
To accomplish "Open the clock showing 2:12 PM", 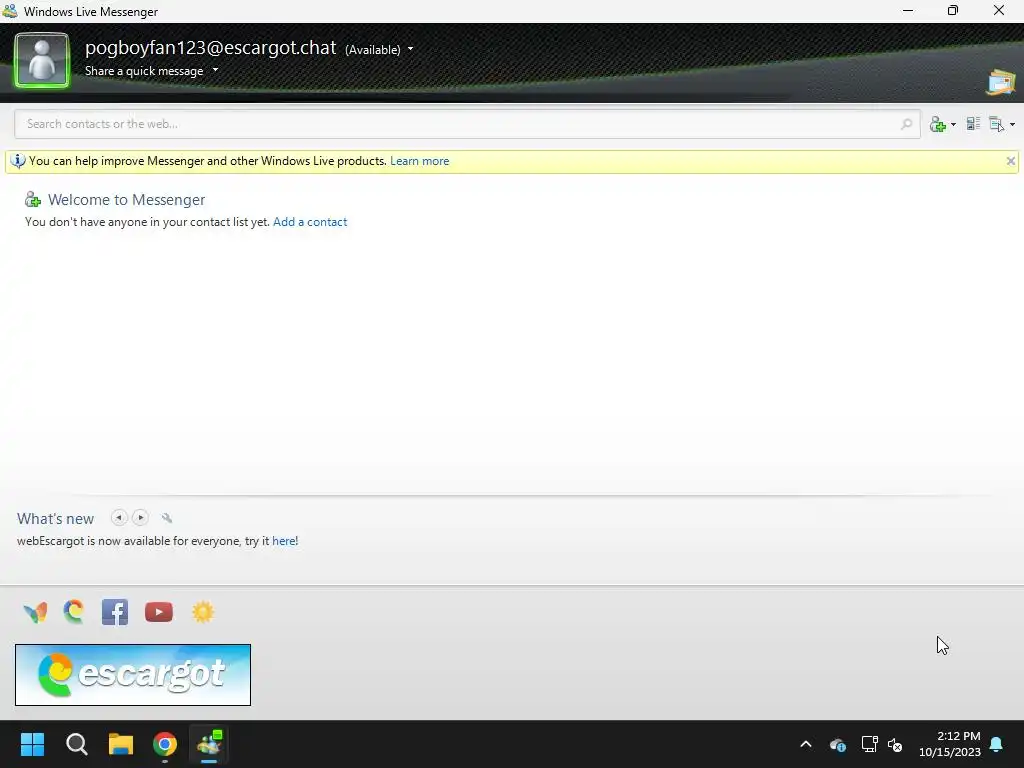I will tap(950, 744).
